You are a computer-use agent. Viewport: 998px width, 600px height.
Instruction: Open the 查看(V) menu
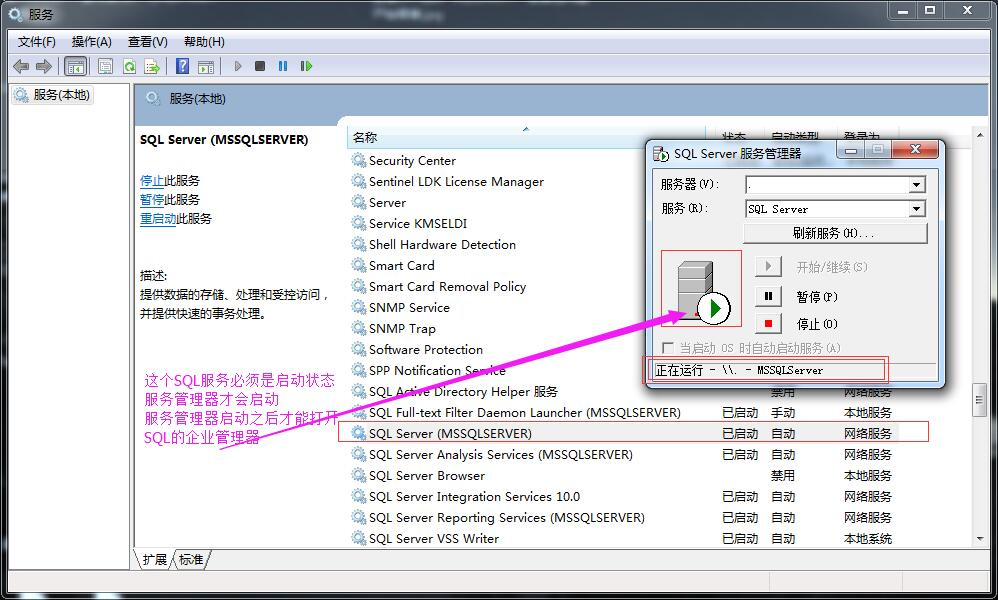tap(148, 42)
